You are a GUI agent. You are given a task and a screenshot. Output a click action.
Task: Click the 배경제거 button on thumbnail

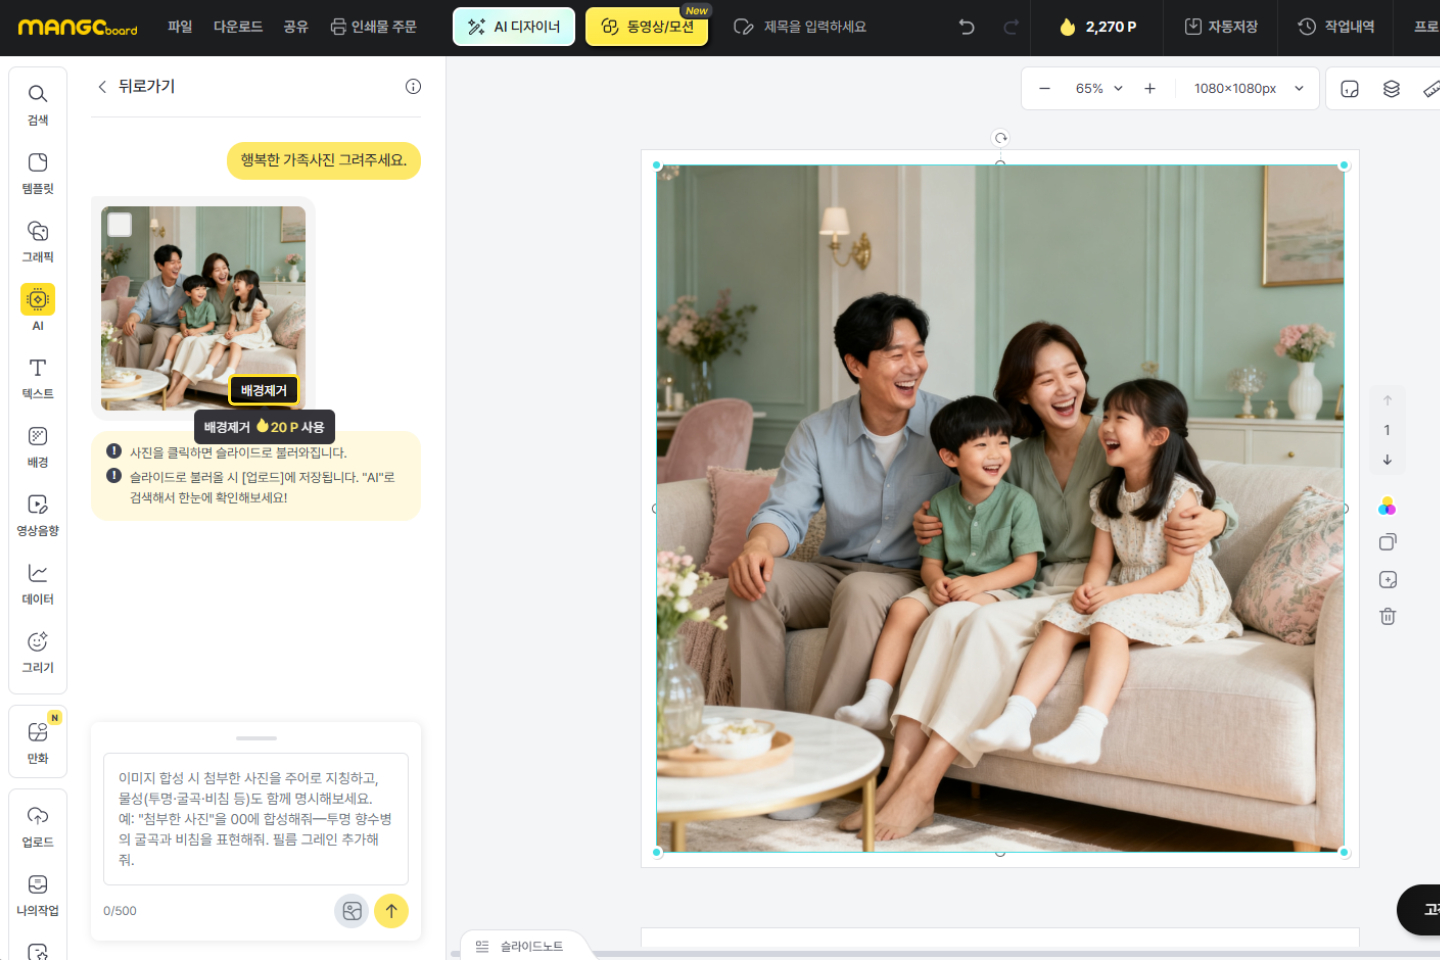264,390
